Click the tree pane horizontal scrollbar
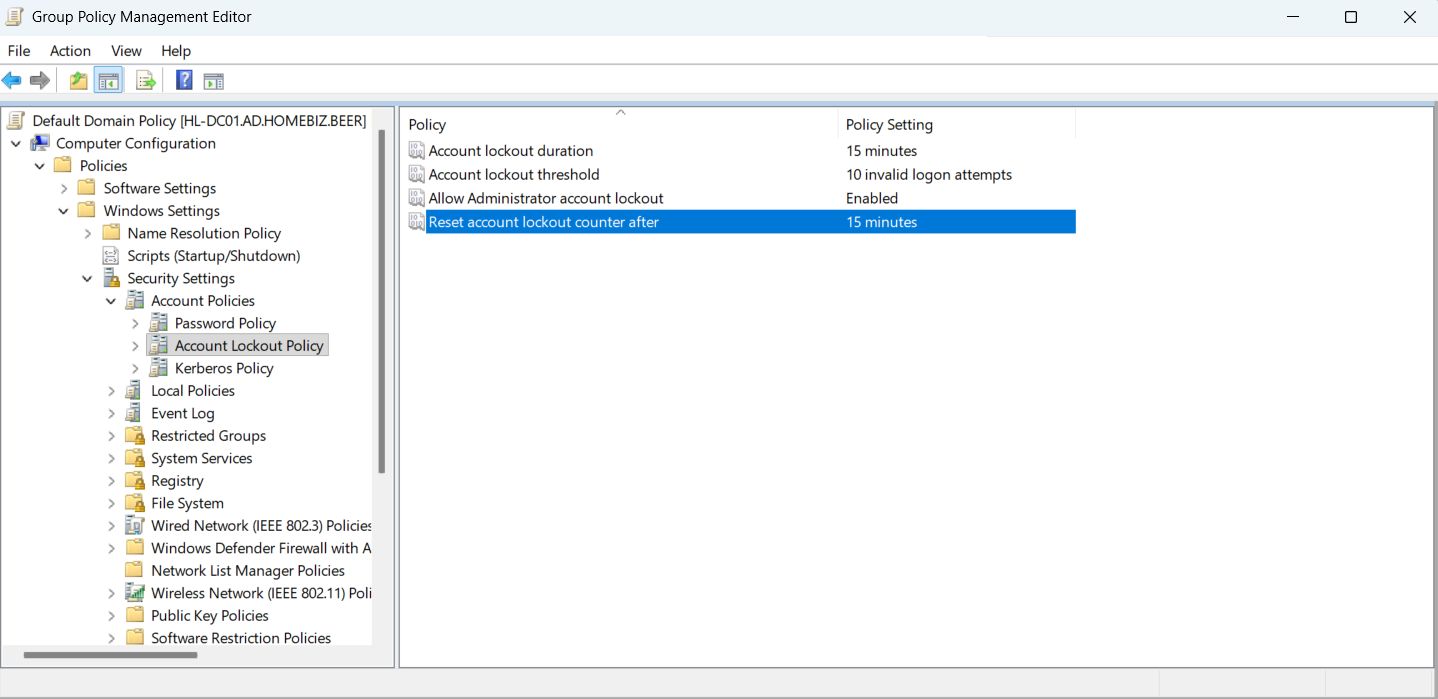 pyautogui.click(x=110, y=655)
